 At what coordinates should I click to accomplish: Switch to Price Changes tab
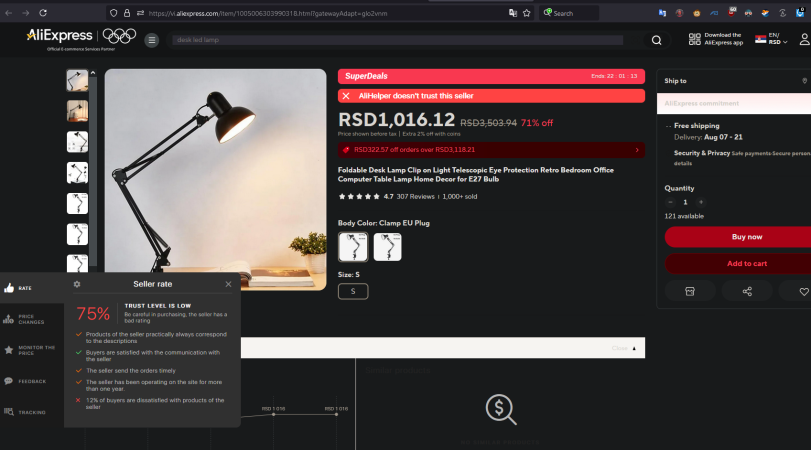(10, 320)
